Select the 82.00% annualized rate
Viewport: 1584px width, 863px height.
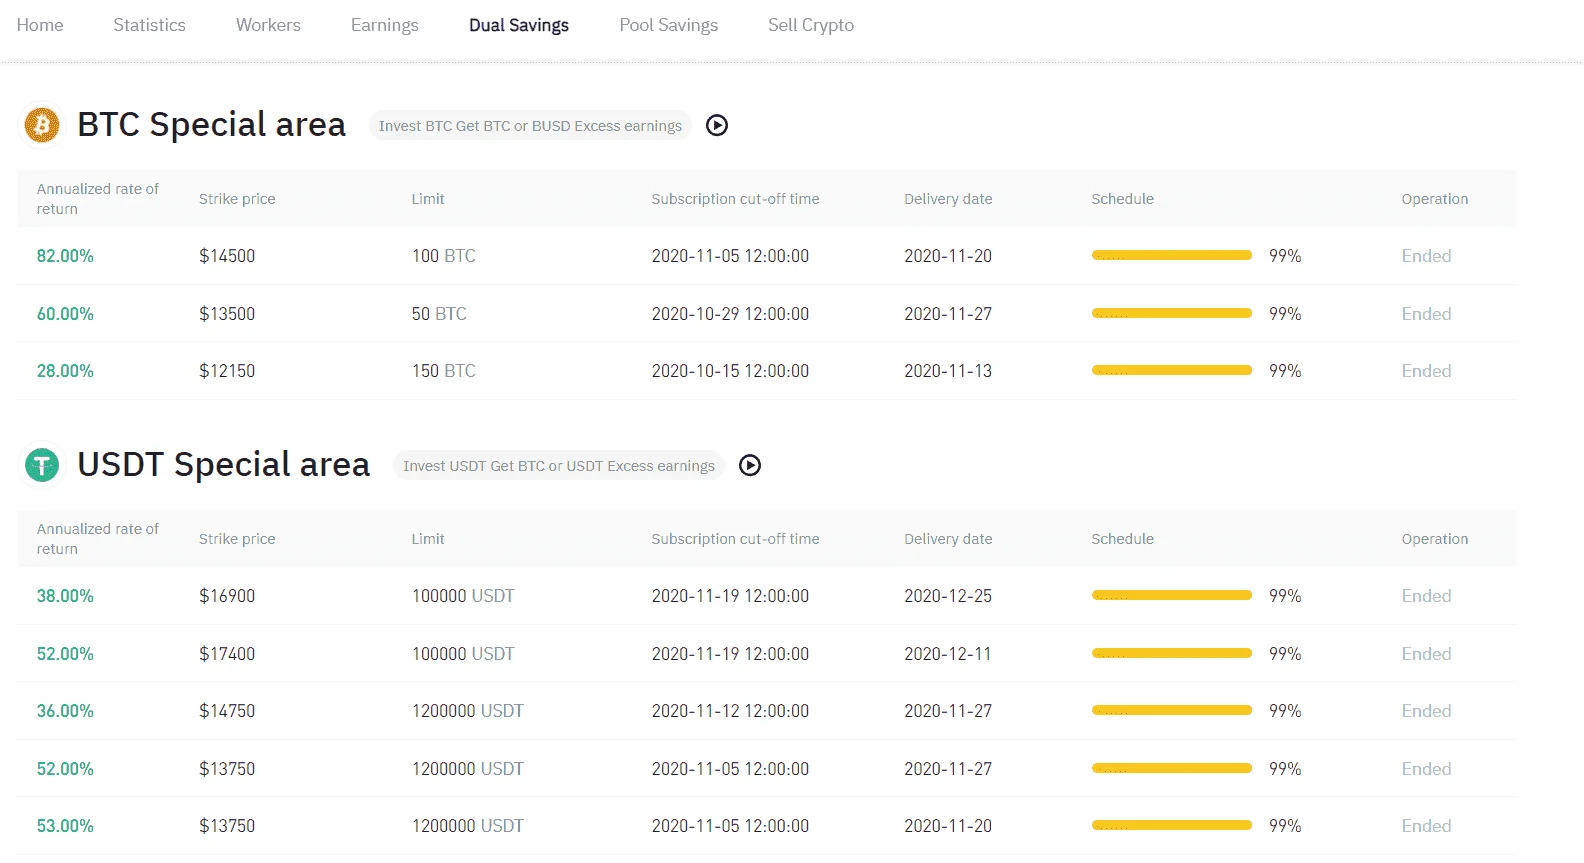pyautogui.click(x=65, y=256)
